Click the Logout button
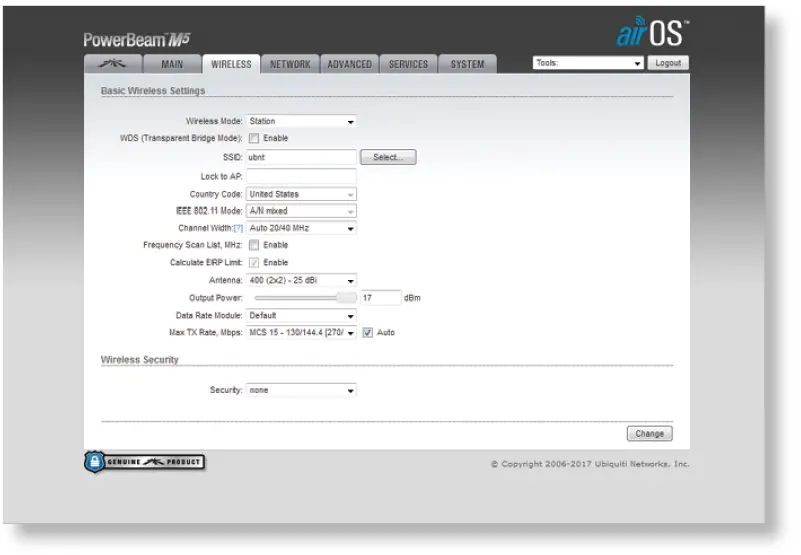The image size is (801, 555). coord(668,63)
